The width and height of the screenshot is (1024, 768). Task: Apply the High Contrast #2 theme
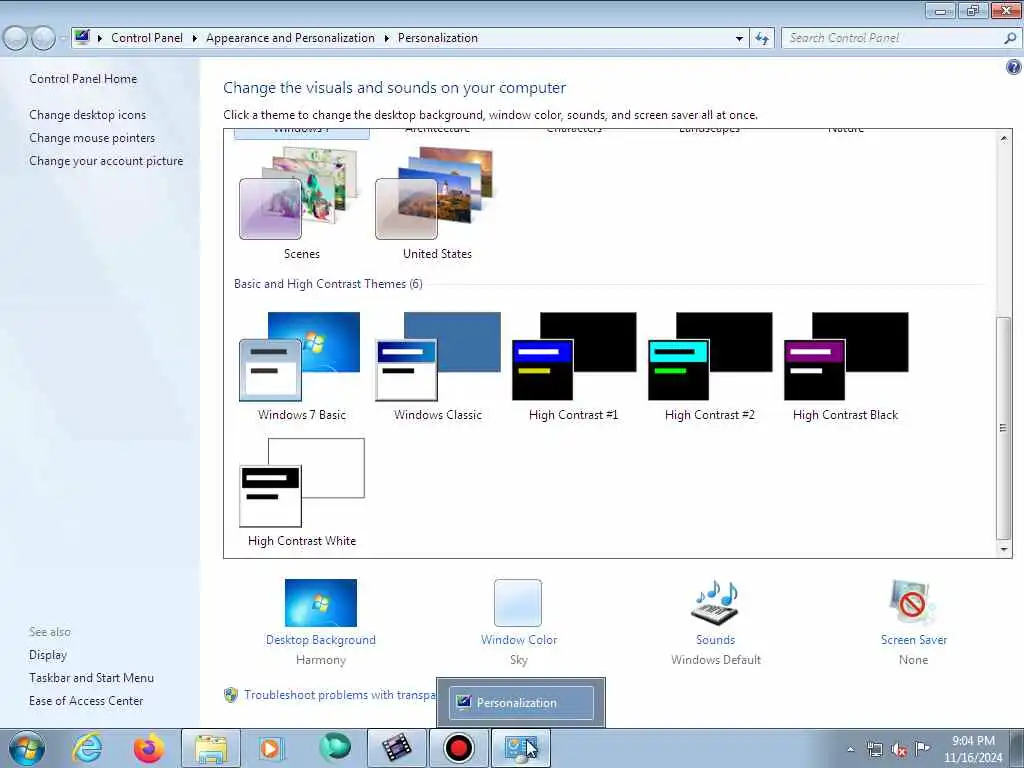(709, 366)
